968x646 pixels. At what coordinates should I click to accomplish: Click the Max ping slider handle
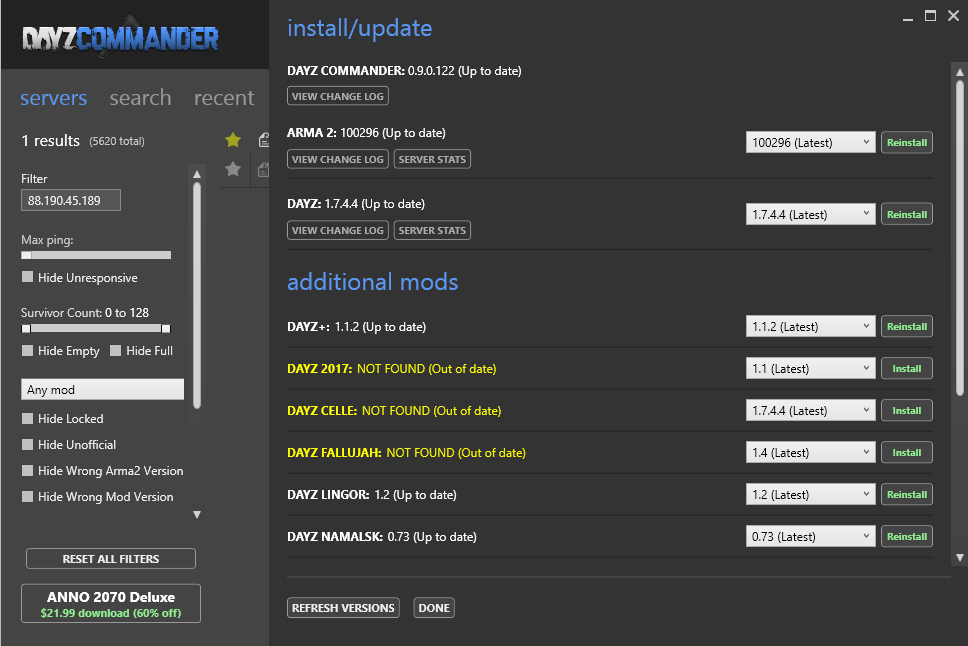26,255
